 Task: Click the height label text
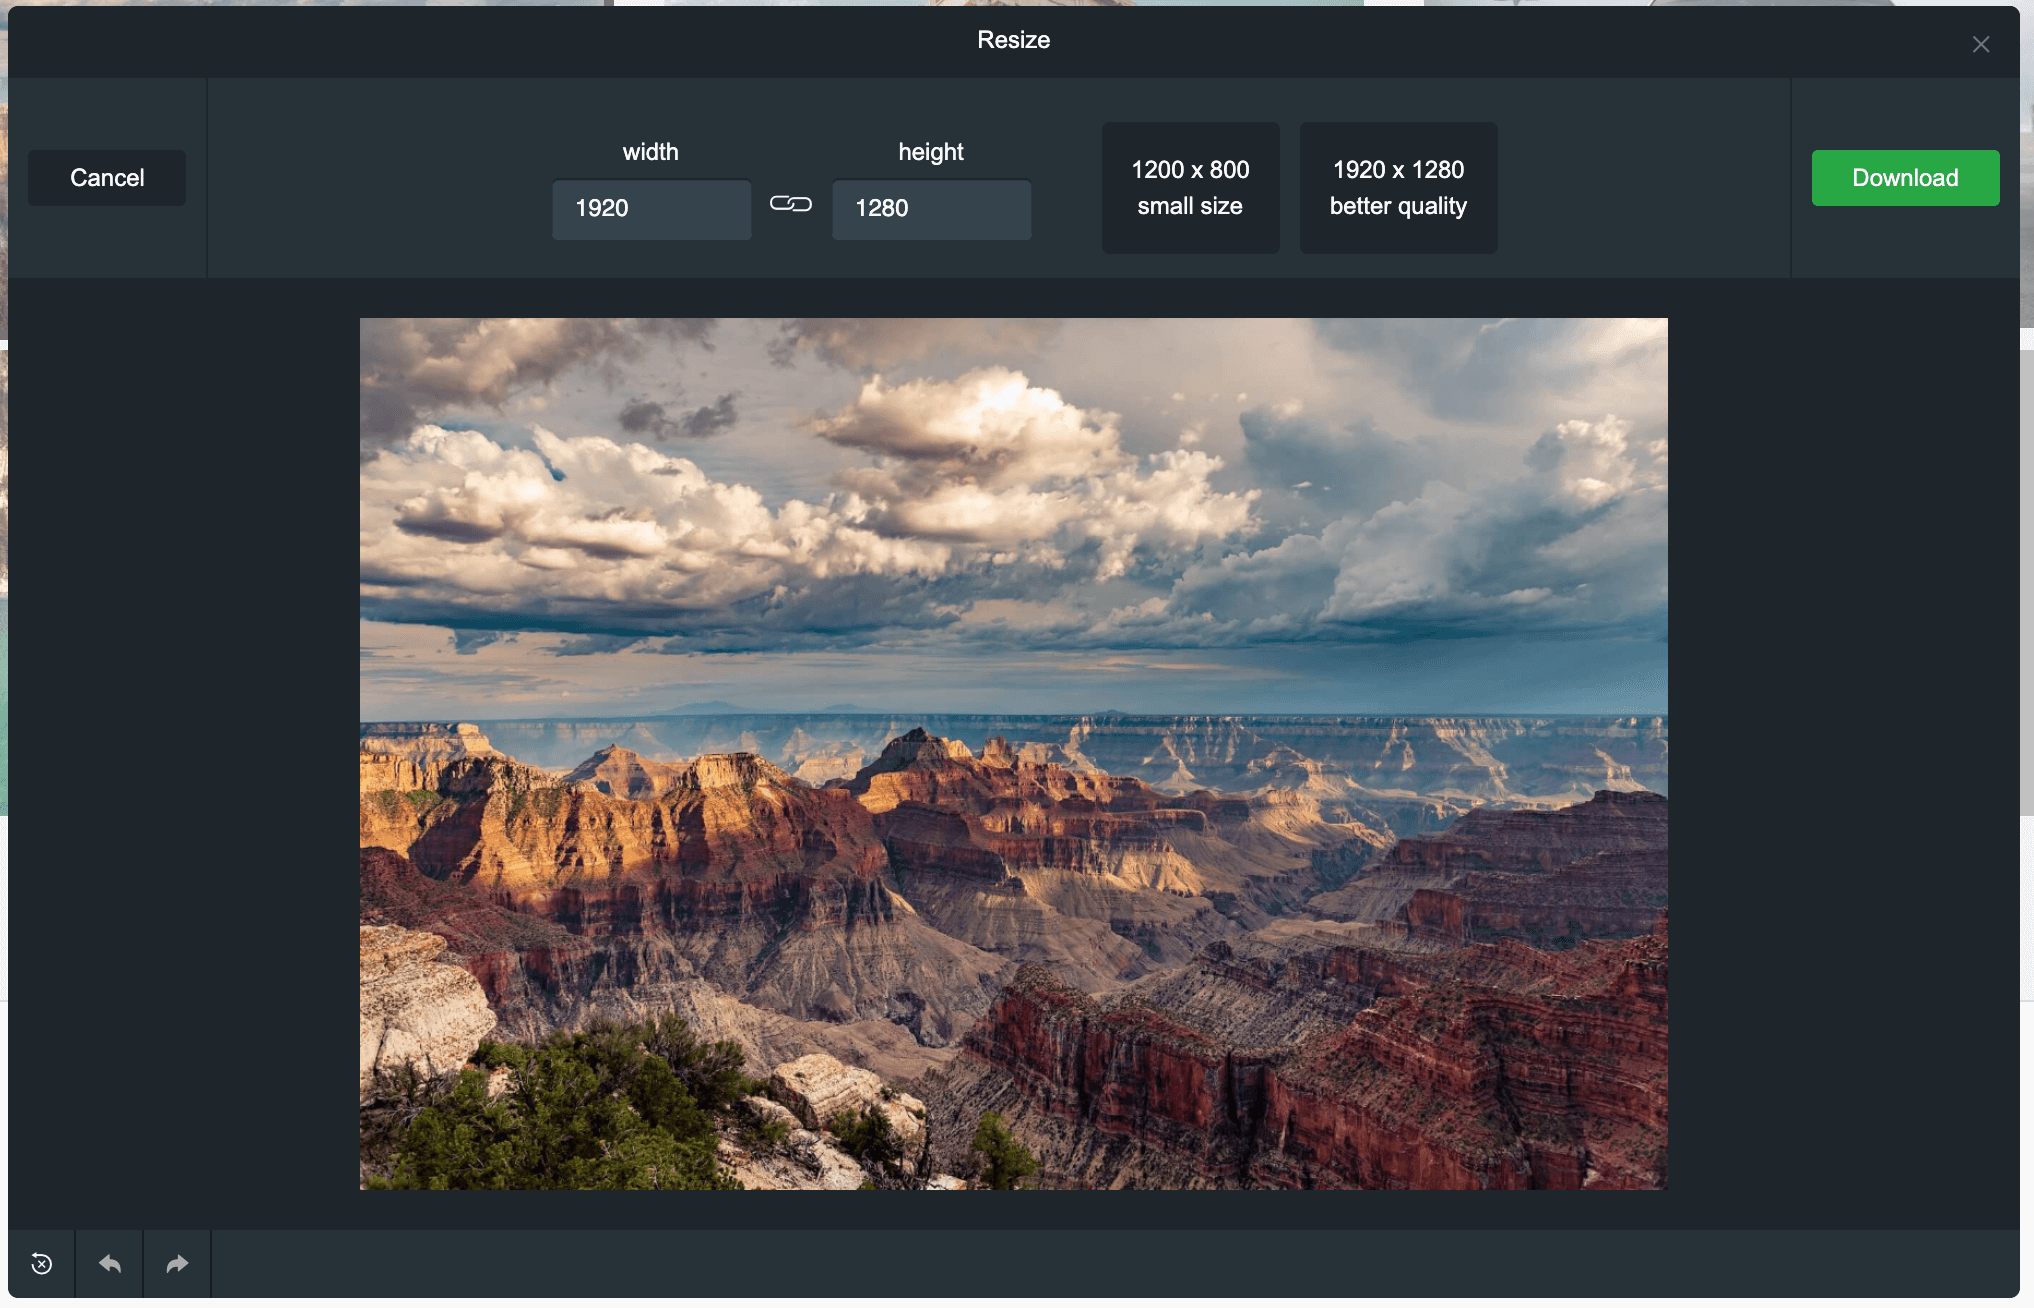930,152
